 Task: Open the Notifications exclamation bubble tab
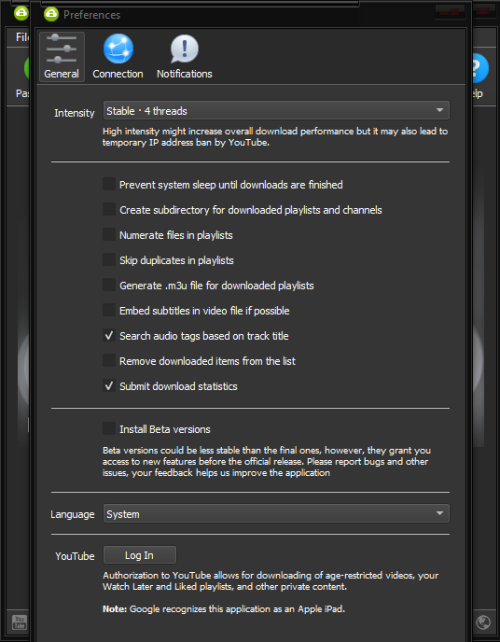184,57
